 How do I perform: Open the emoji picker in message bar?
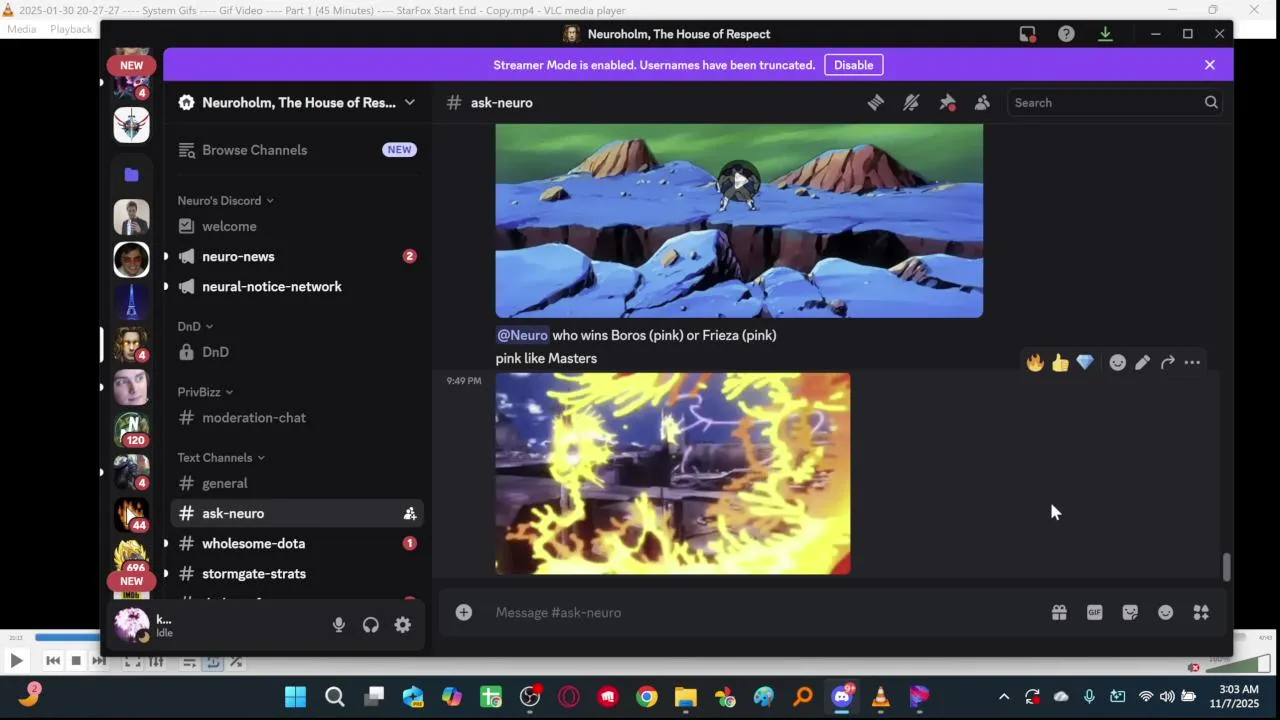pyautogui.click(x=1166, y=612)
